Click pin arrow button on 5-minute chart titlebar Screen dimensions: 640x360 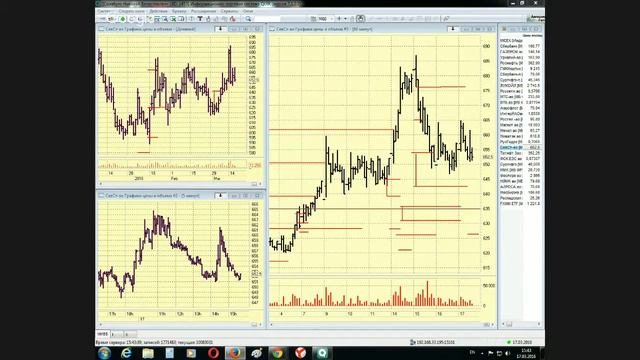pyautogui.click(x=220, y=196)
